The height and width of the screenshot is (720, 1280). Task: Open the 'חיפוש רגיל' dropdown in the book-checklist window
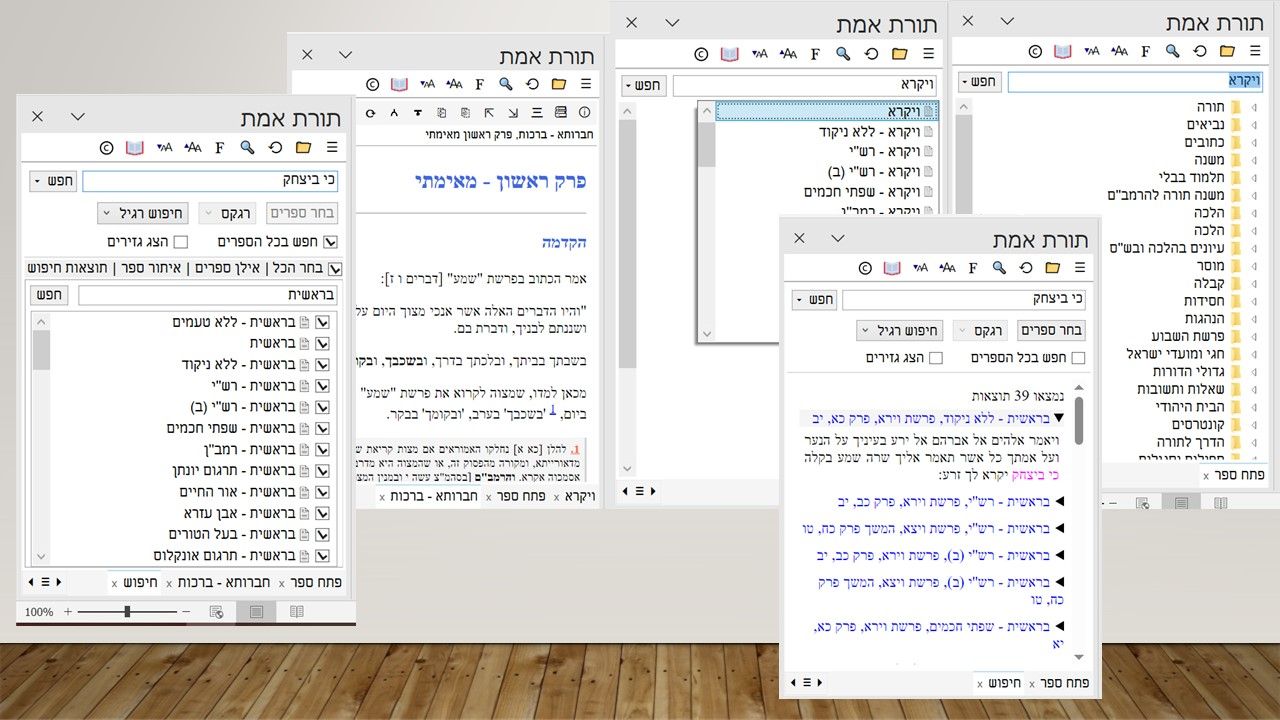click(142, 213)
